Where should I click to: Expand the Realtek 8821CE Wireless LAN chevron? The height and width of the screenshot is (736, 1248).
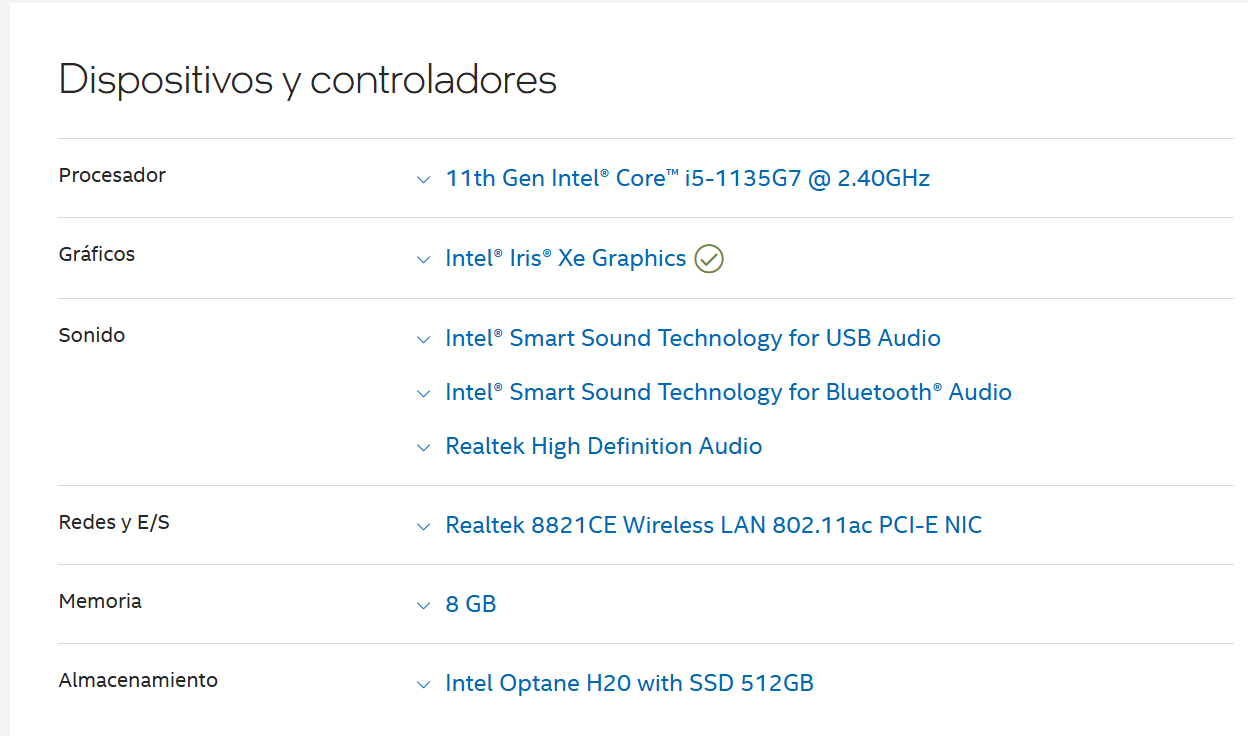pos(423,527)
